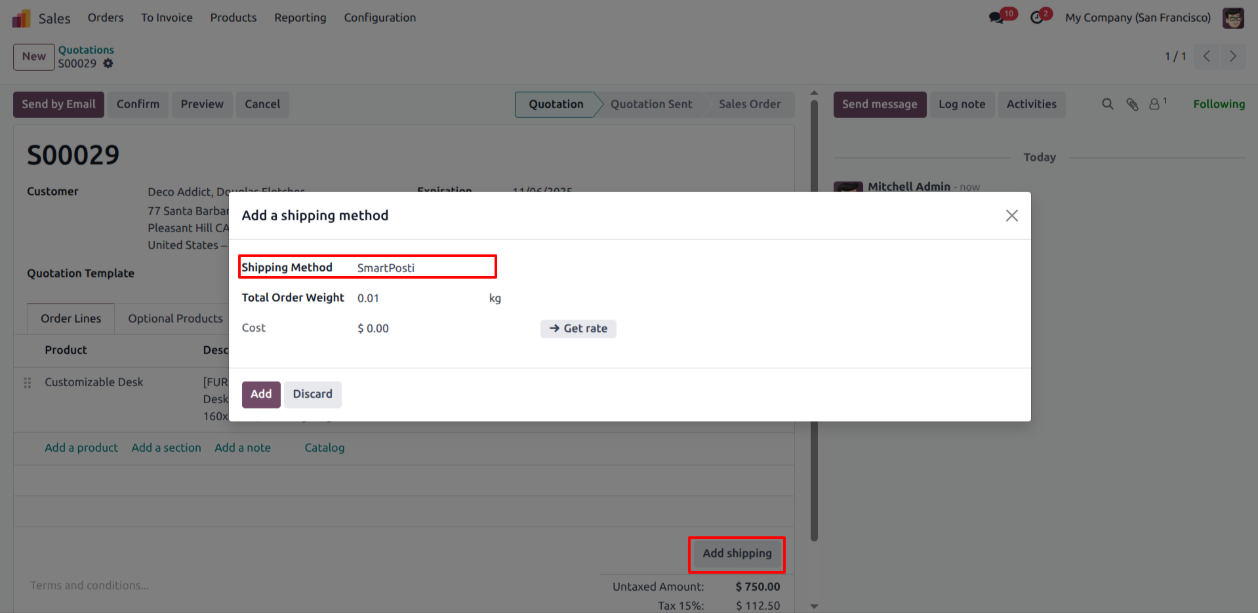1258x613 pixels.
Task: Open the gear actions menu beside S00029
Action: pyautogui.click(x=108, y=64)
